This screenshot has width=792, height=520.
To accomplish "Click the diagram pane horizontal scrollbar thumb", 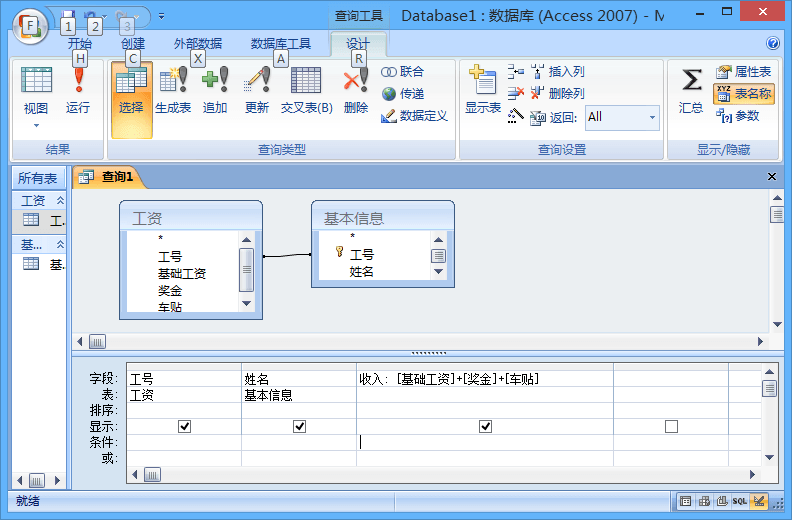I will click(97, 342).
